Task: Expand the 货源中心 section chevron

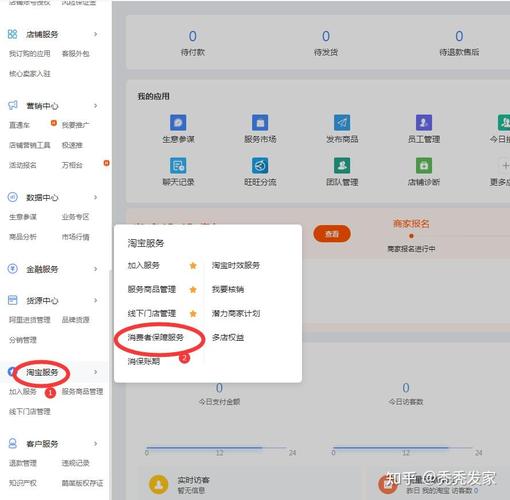Action: click(x=95, y=300)
